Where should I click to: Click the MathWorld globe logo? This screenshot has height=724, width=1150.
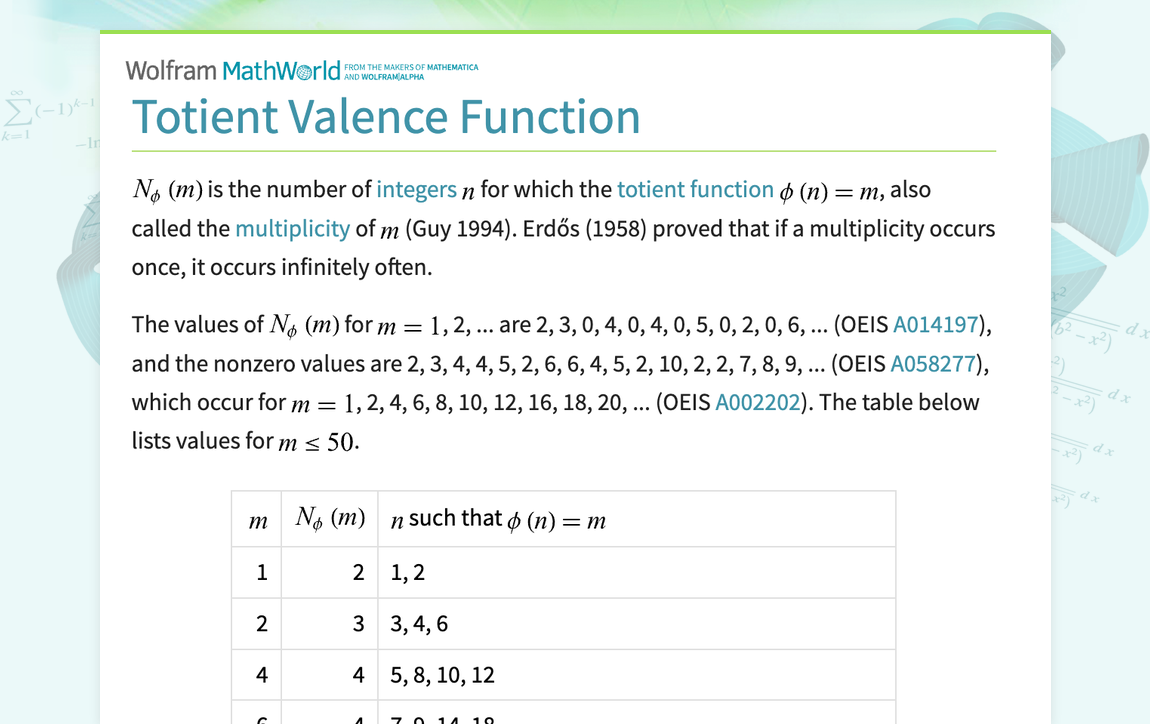305,70
